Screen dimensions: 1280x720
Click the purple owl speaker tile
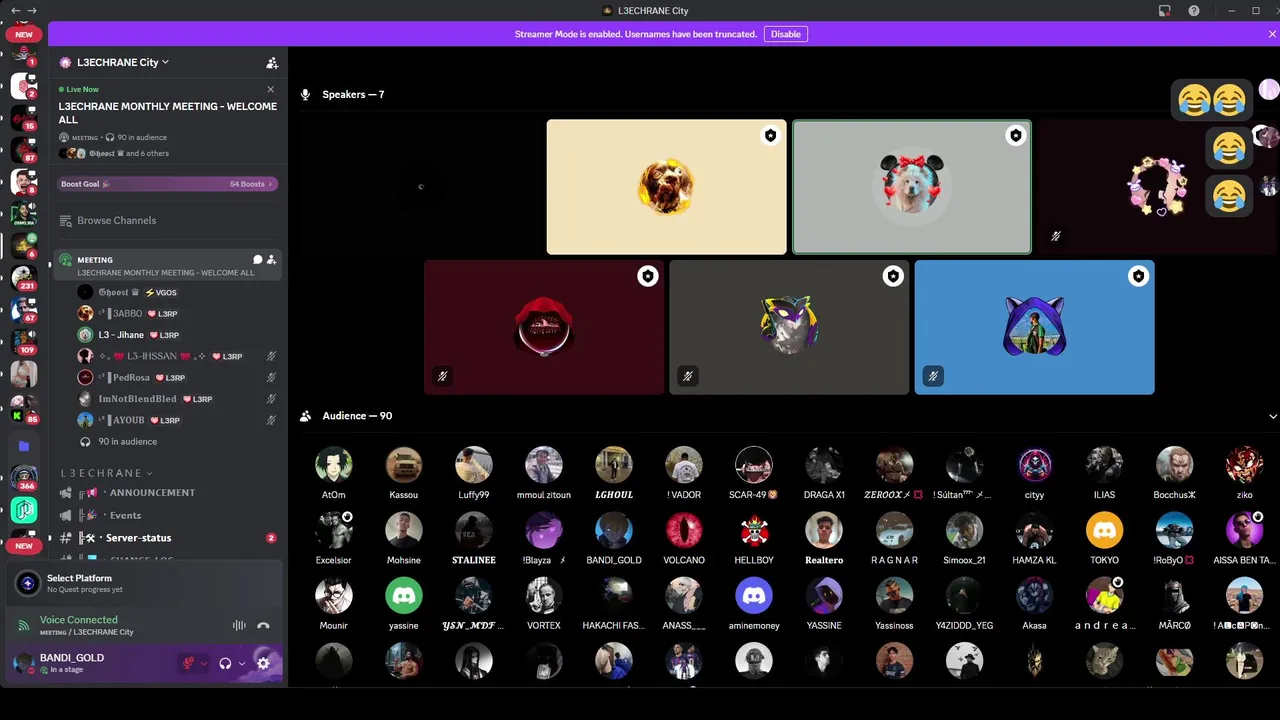click(x=789, y=327)
